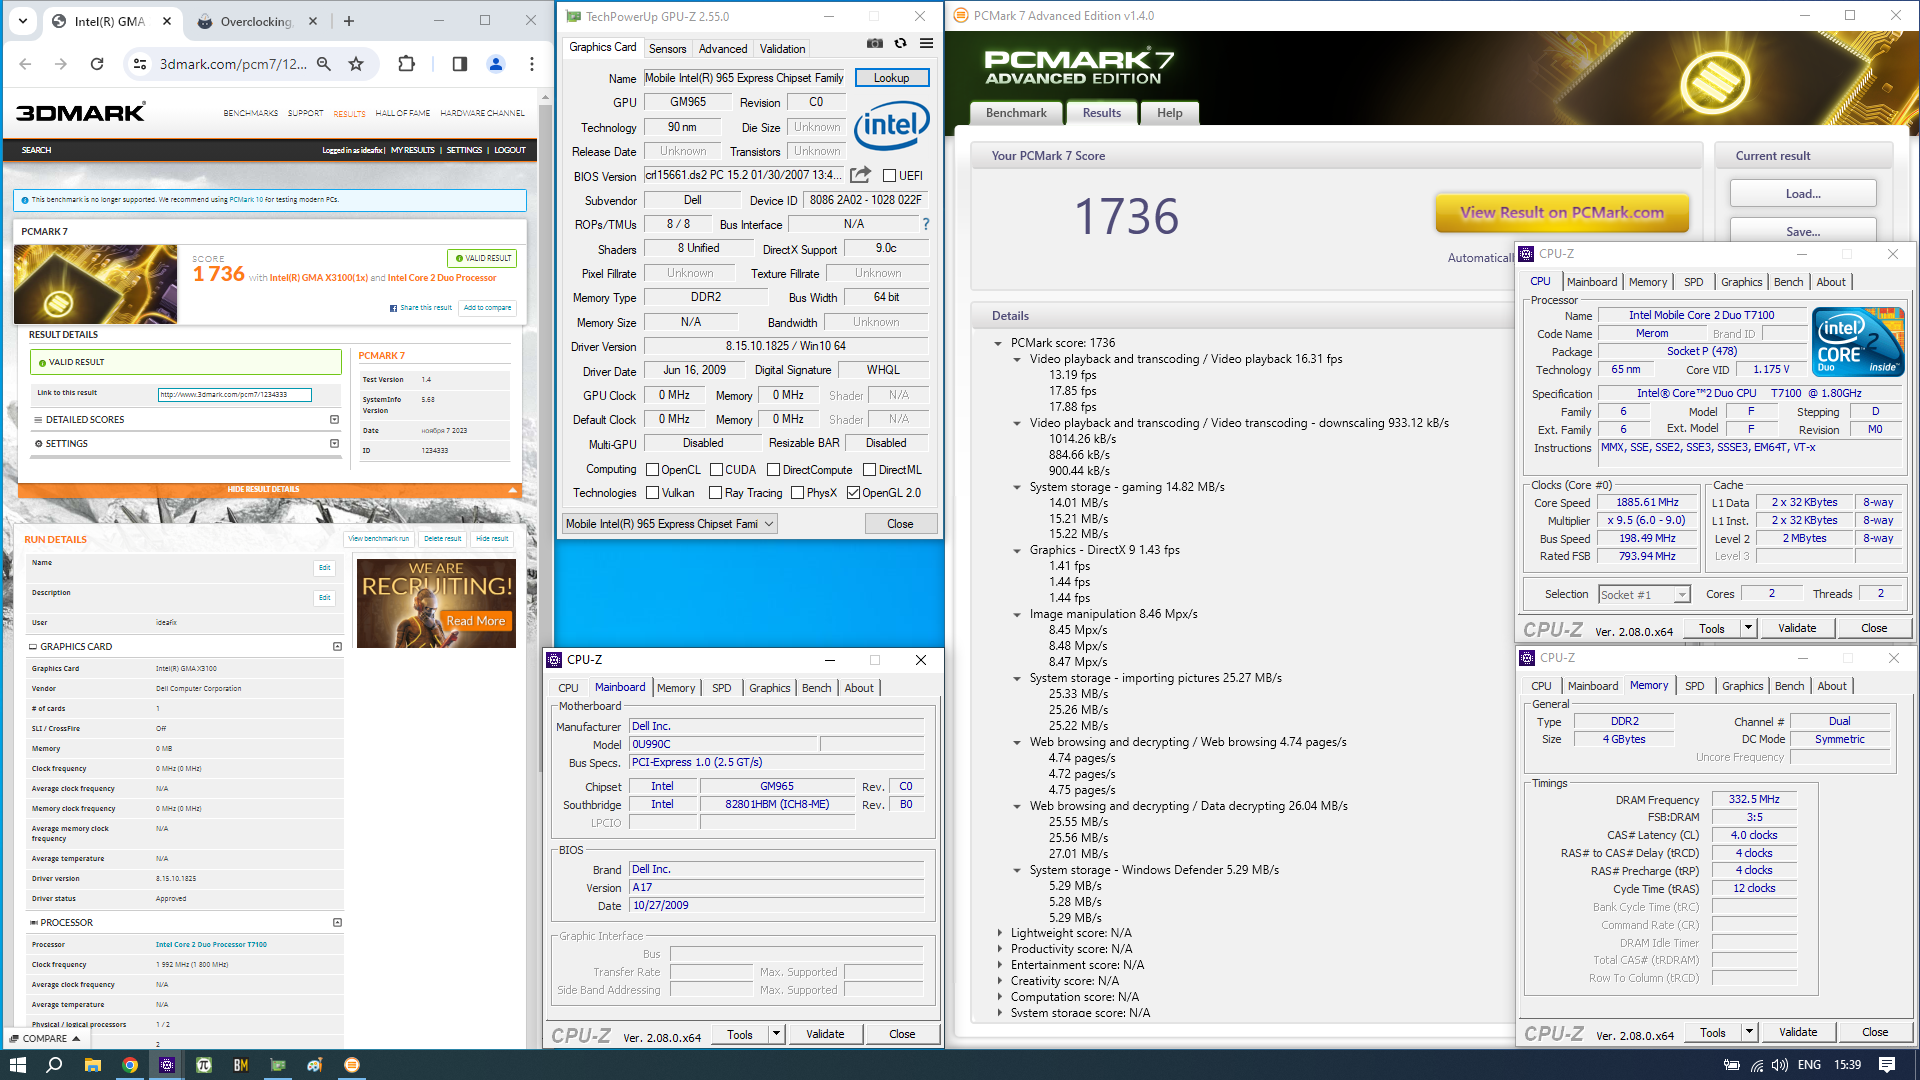The width and height of the screenshot is (1920, 1080).
Task: Open the Help tab in PCMark 7
Action: [x=1169, y=113]
